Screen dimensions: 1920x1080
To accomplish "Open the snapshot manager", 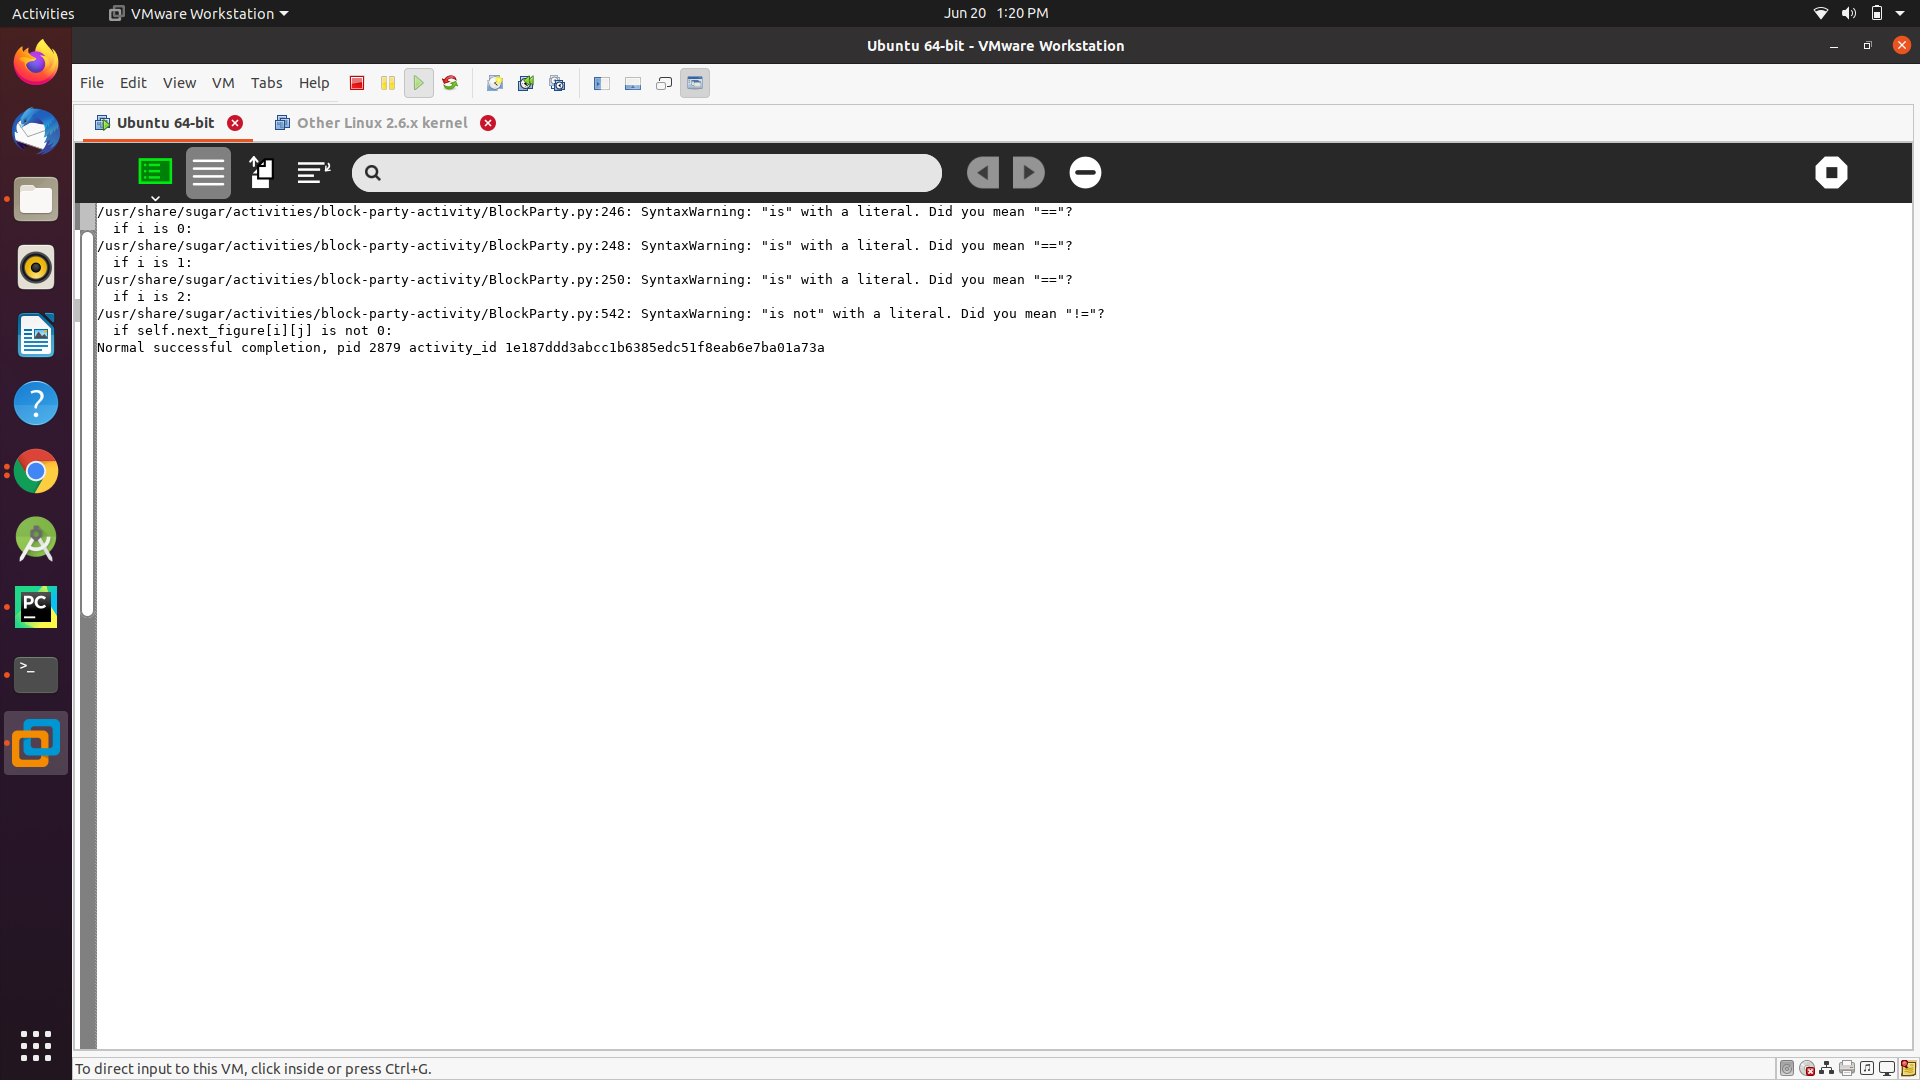I will [x=557, y=83].
